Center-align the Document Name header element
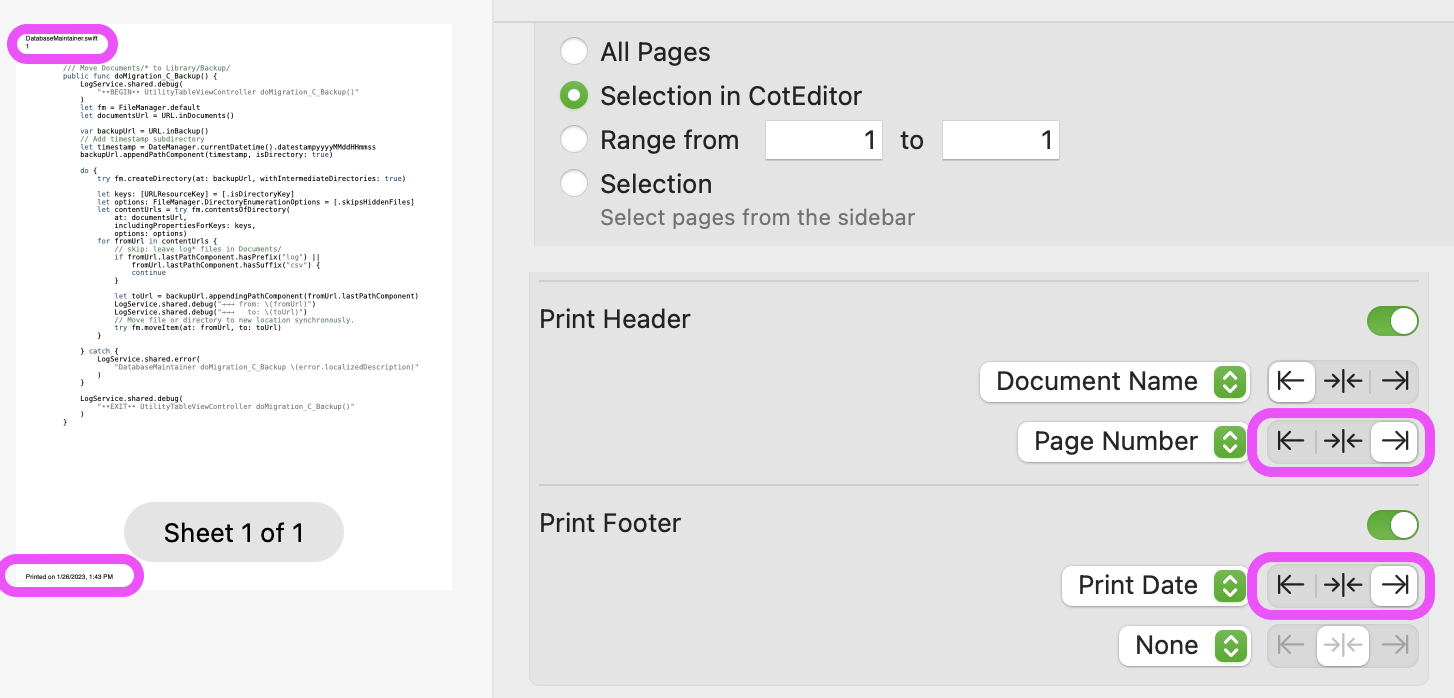Image resolution: width=1454 pixels, height=698 pixels. 1343,381
